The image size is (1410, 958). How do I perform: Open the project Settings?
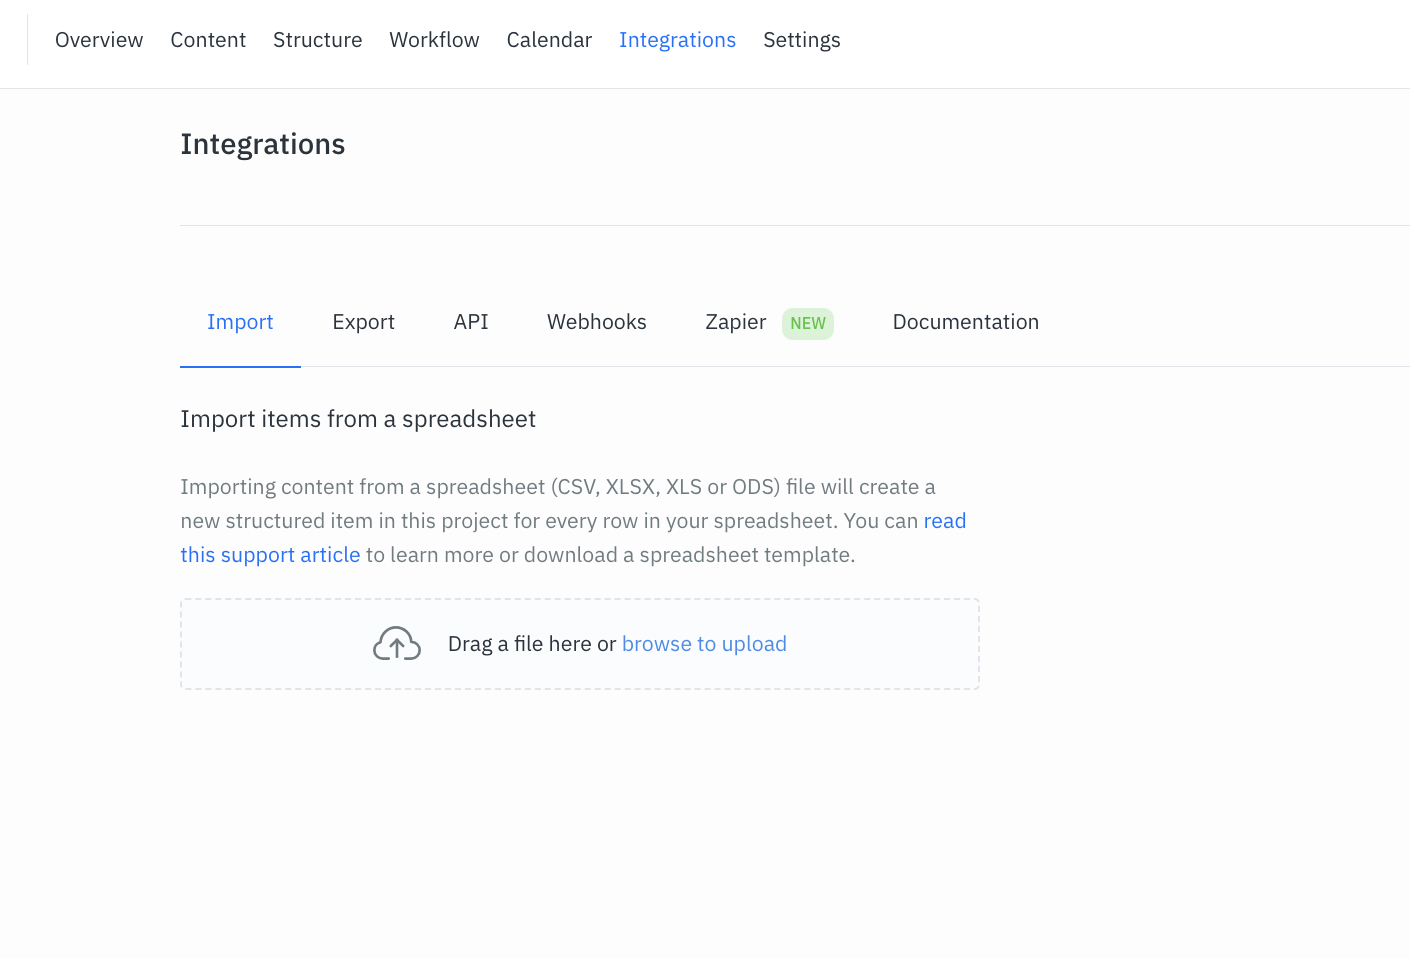click(801, 40)
